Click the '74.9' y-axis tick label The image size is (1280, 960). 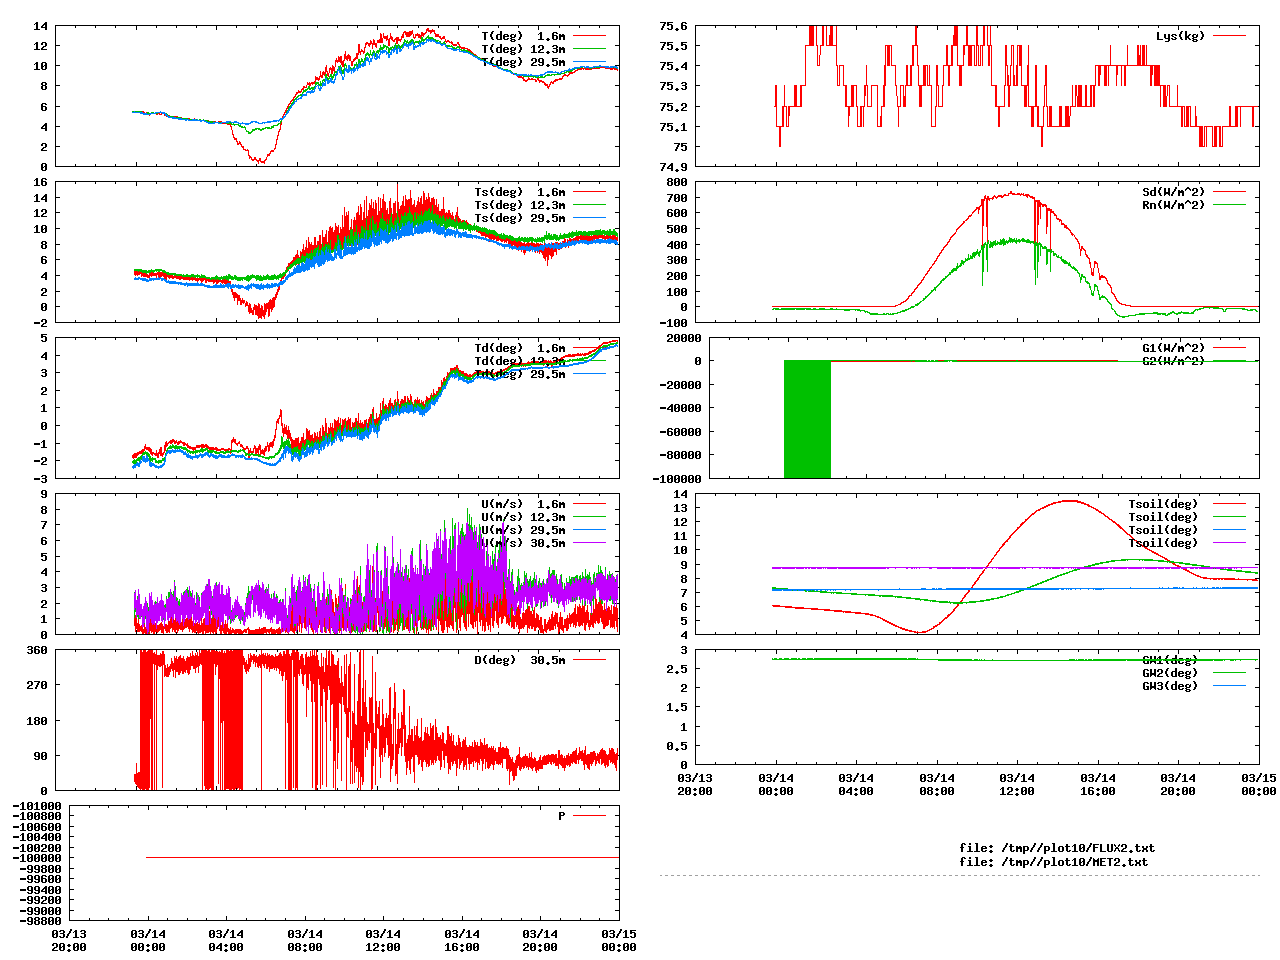[x=673, y=167]
